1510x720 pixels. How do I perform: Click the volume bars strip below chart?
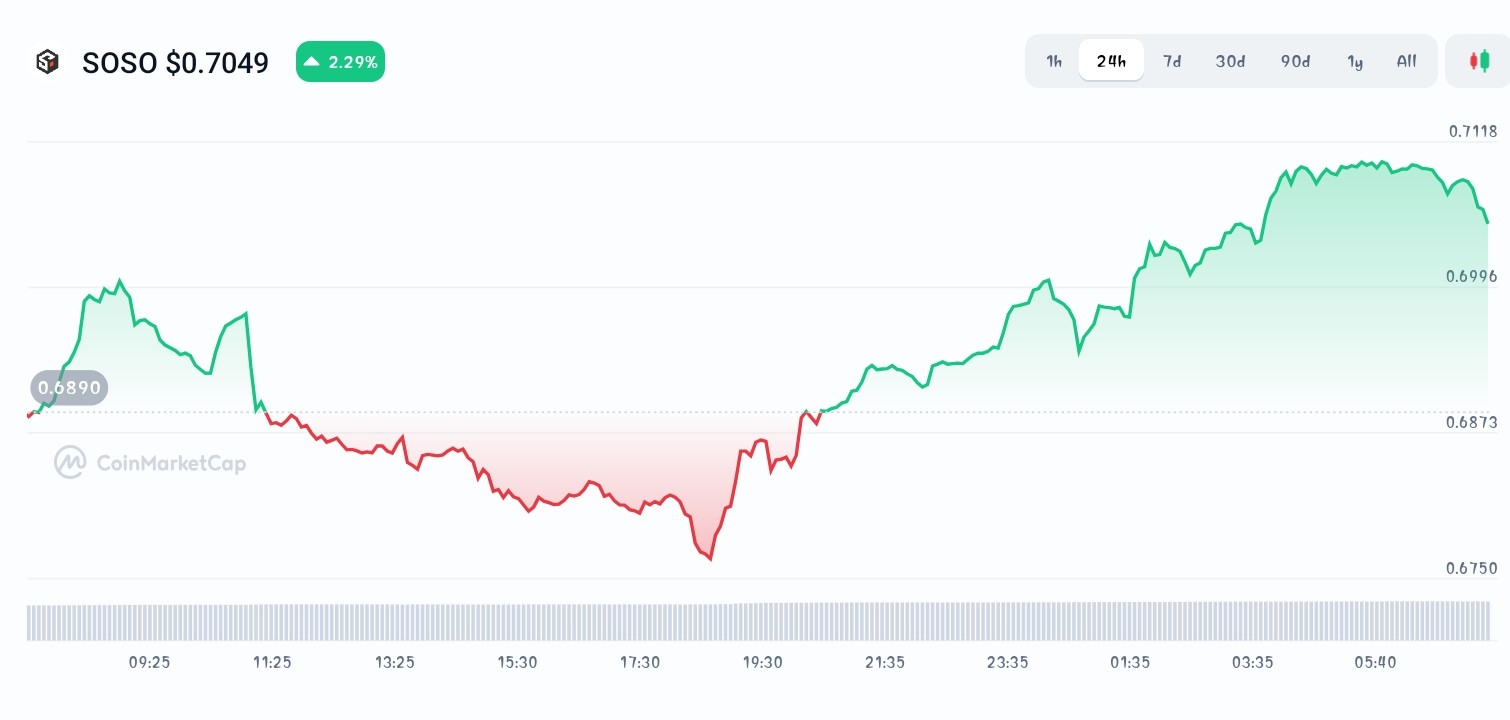[758, 621]
